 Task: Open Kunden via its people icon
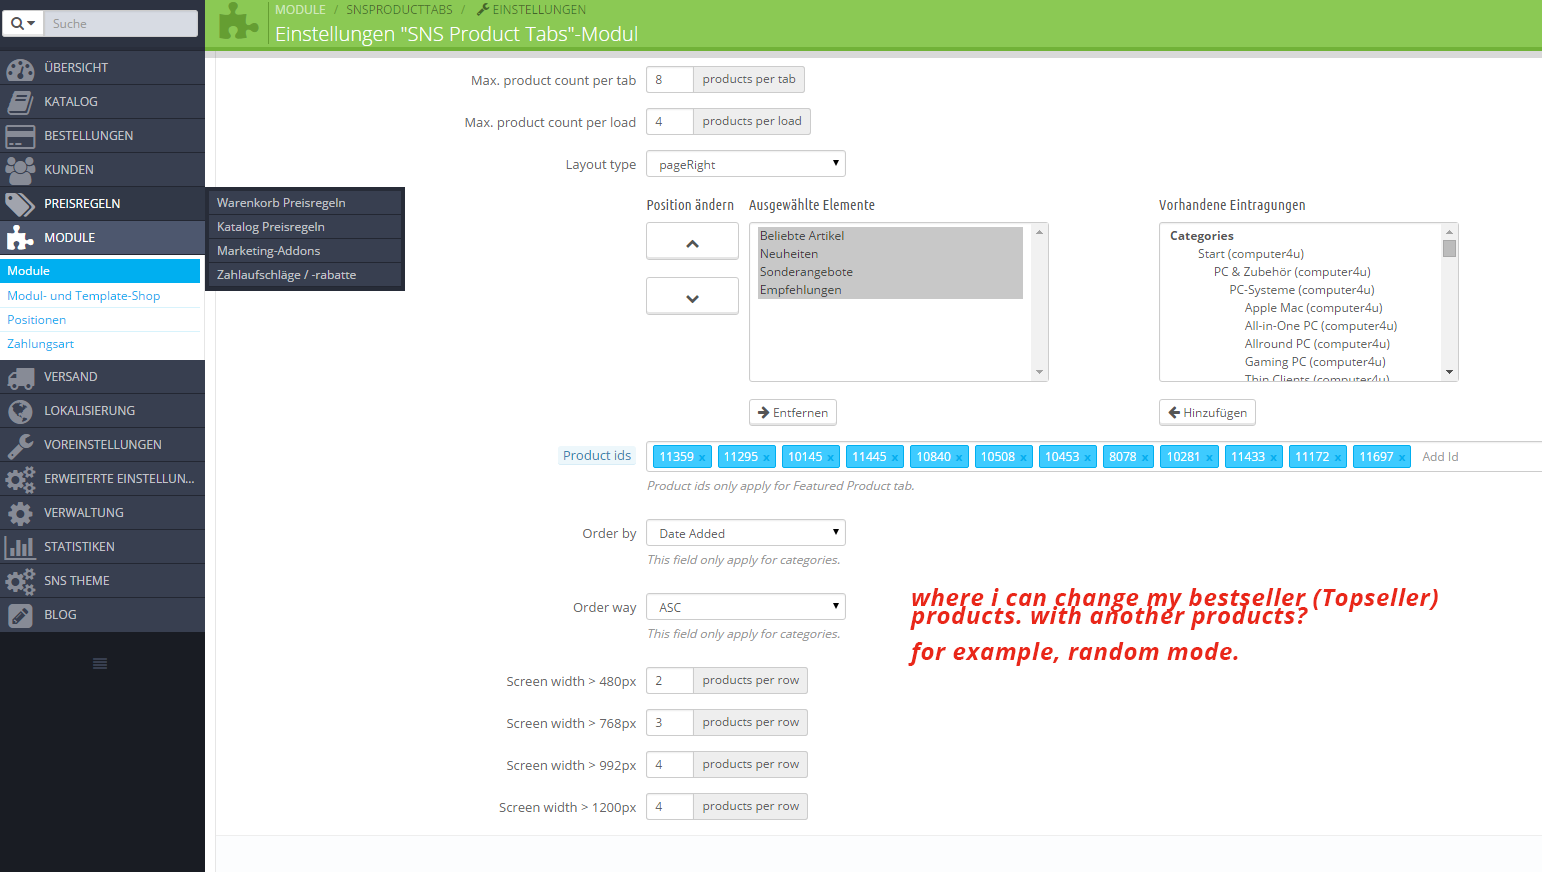coord(20,170)
